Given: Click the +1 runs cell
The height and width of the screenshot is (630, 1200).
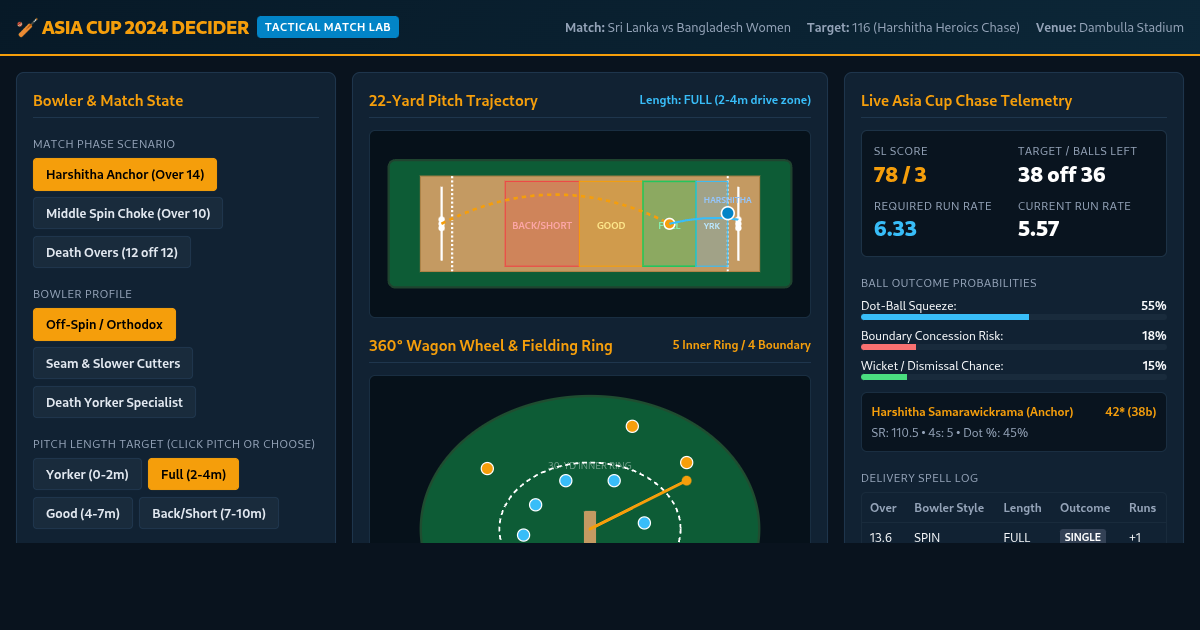Looking at the screenshot, I should click(x=1135, y=537).
